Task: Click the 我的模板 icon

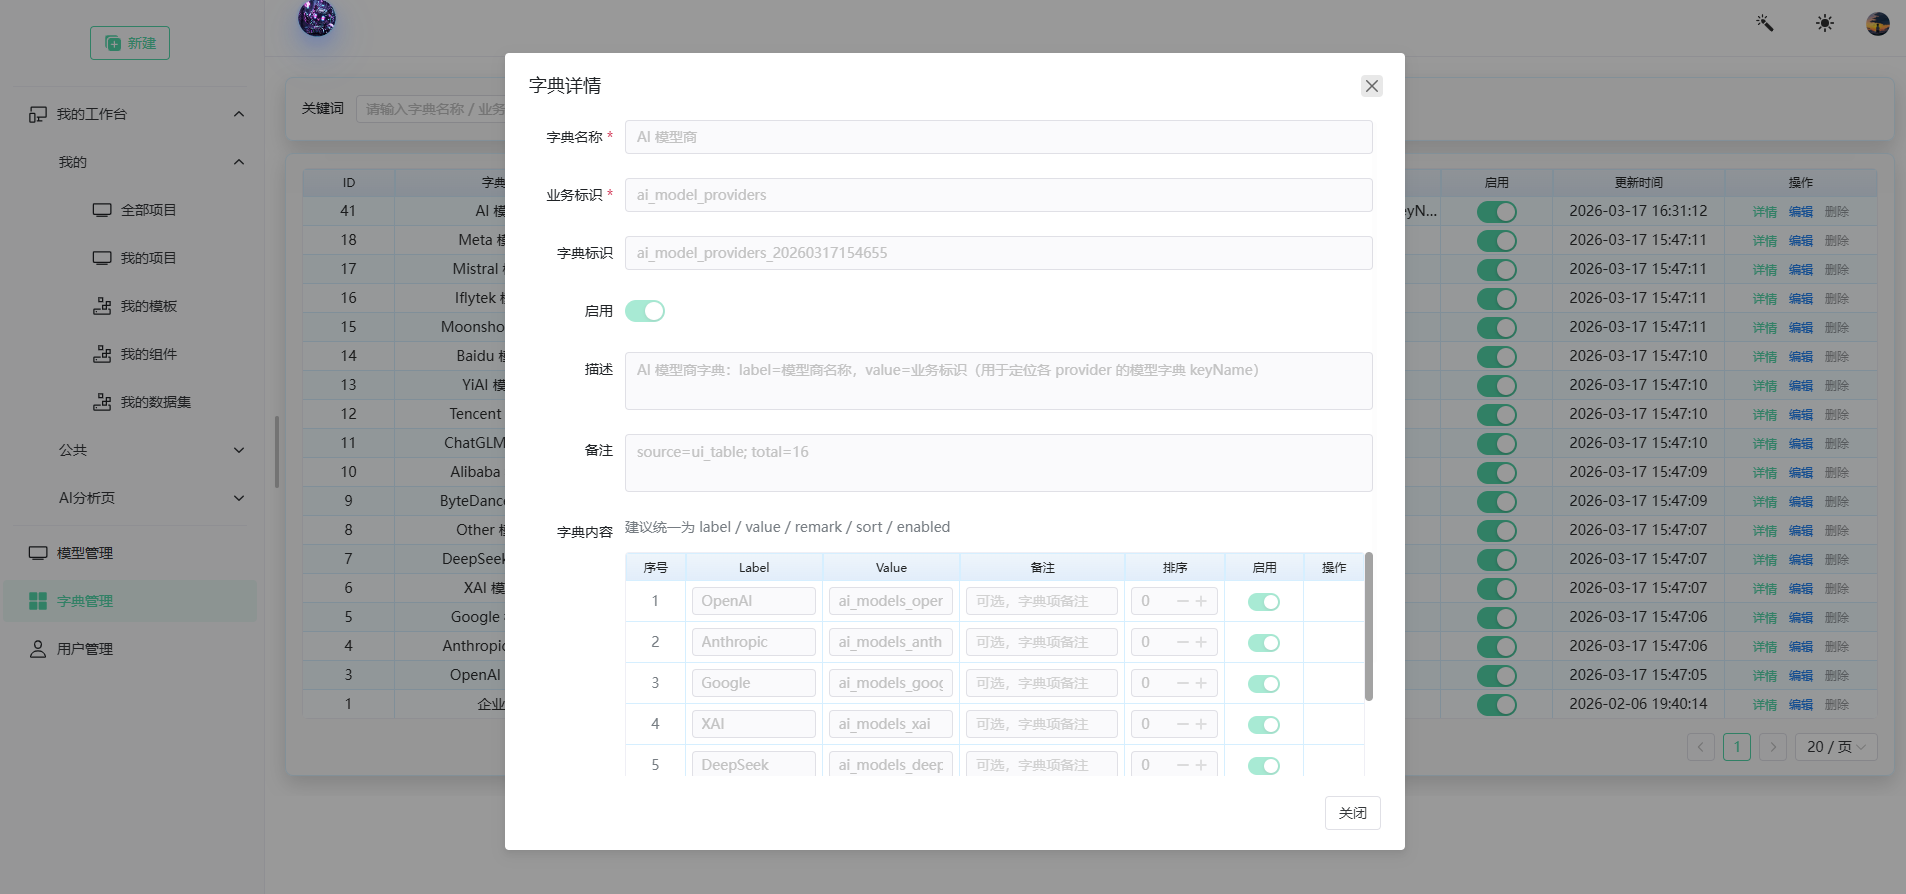Action: (102, 306)
